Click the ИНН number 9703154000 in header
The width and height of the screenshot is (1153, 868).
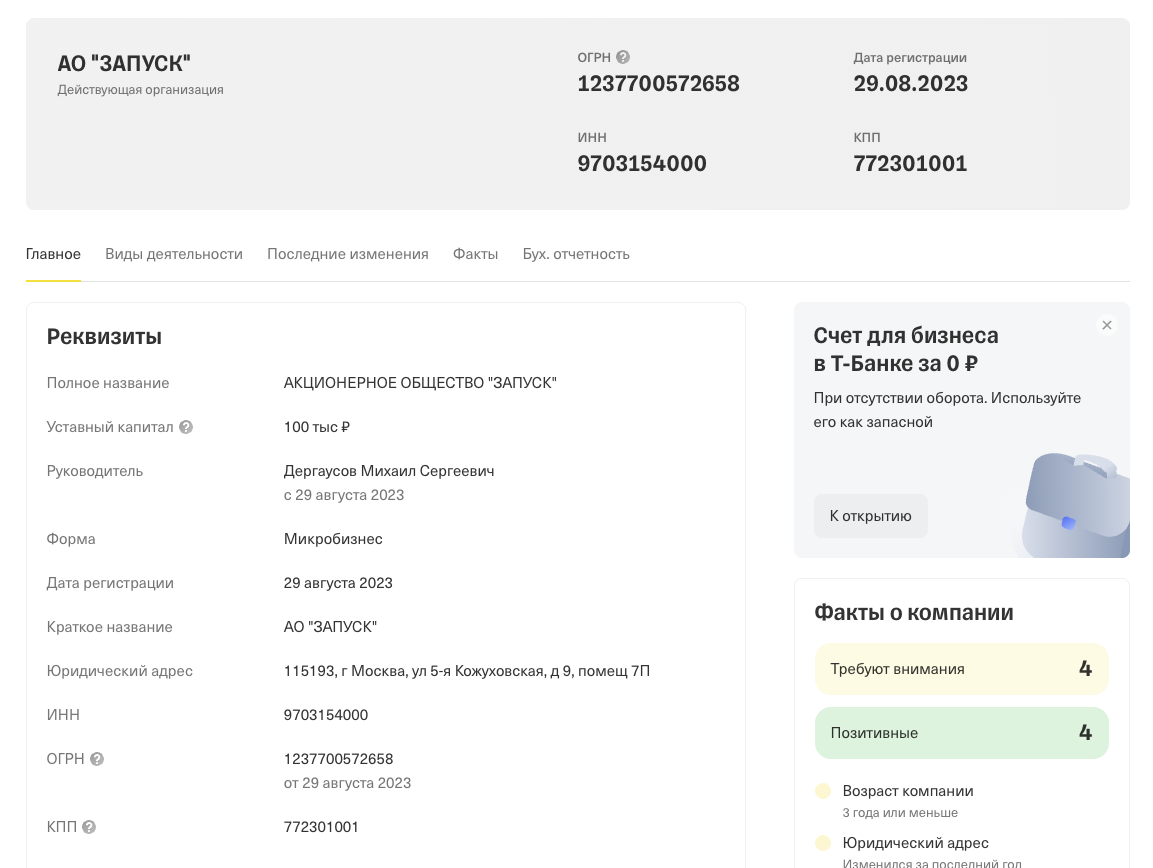point(642,164)
